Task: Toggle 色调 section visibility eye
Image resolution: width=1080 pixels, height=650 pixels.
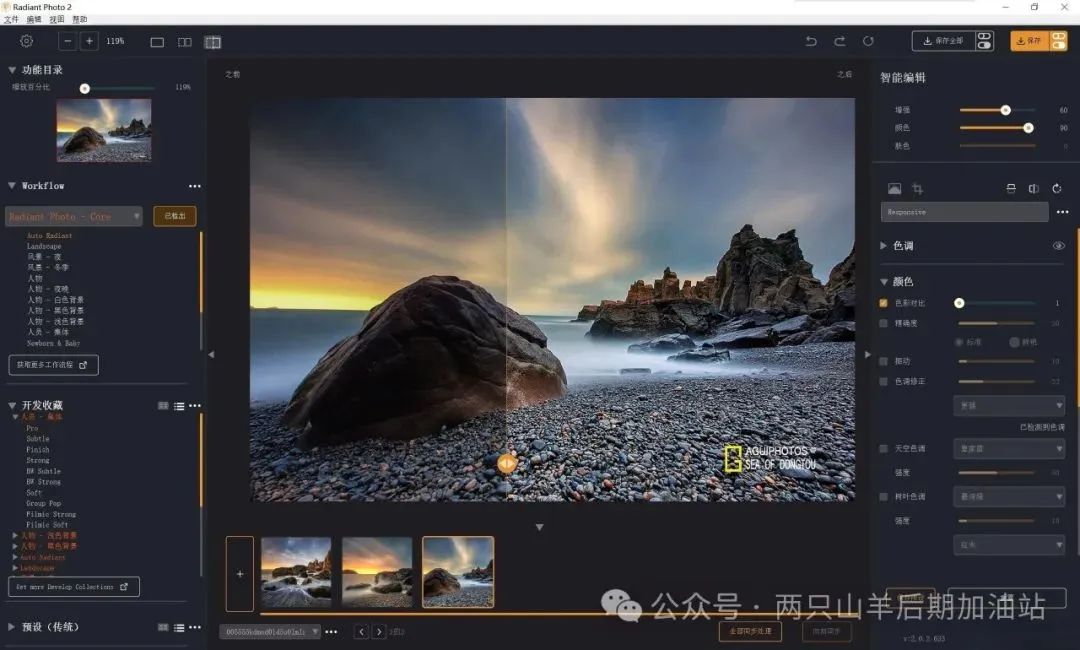Action: pyautogui.click(x=1059, y=246)
